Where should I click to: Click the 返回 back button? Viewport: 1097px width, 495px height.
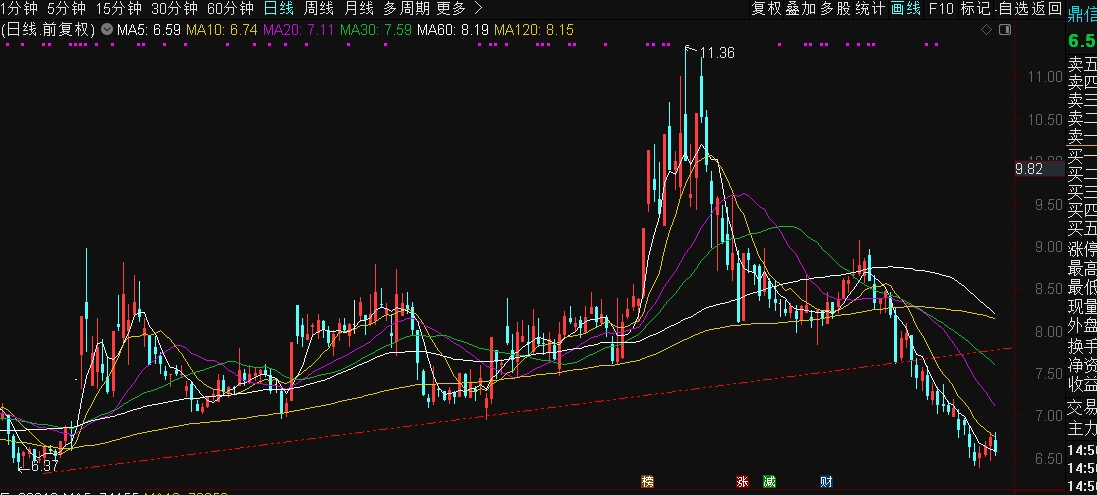tap(1047, 8)
